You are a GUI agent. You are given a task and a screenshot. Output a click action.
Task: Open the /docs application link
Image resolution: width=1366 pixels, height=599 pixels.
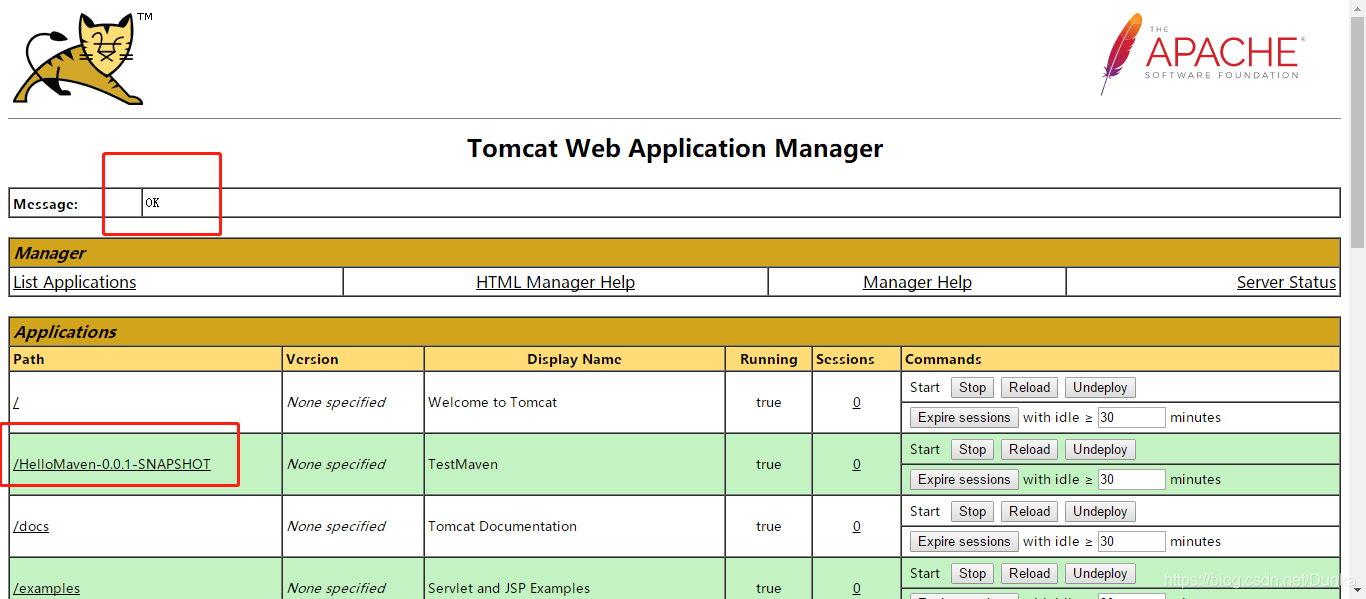pos(31,526)
